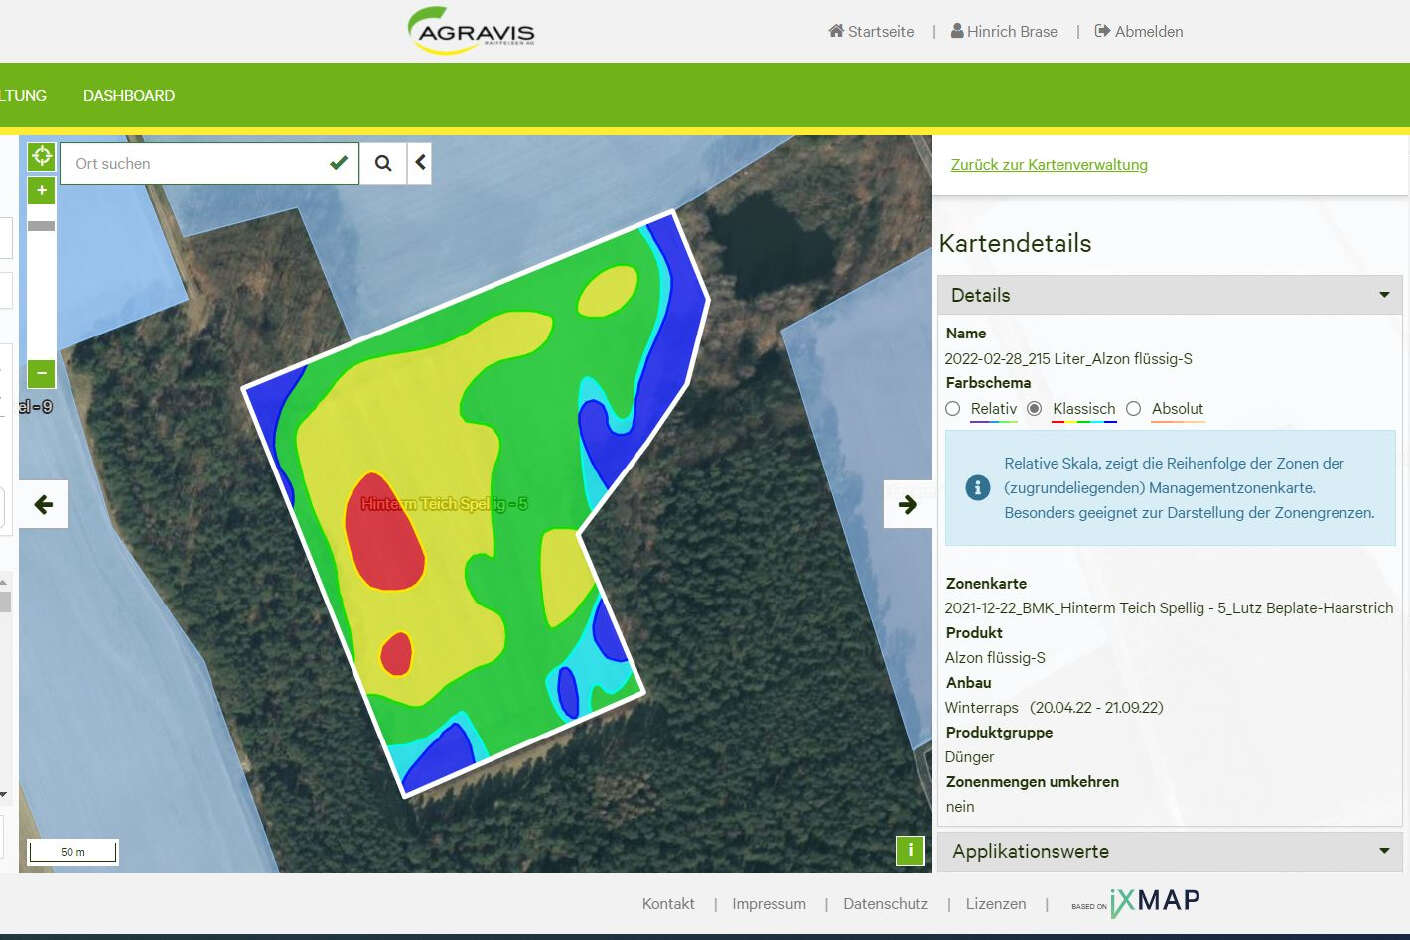Click the Produktgruppe value Dünger
Viewport: 1410px width, 940px height.
click(x=970, y=757)
